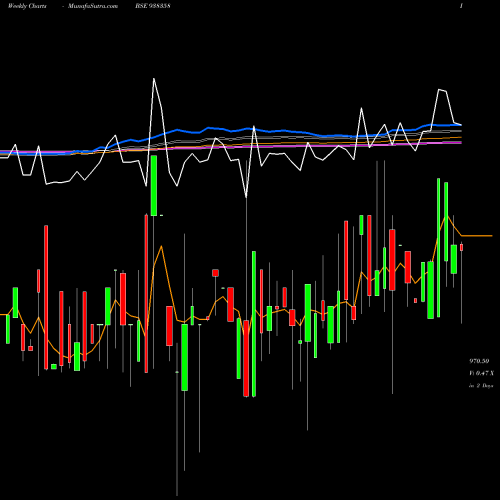
Task: Click the 'V: 0.47 X' volume text
Action: [x=481, y=373]
